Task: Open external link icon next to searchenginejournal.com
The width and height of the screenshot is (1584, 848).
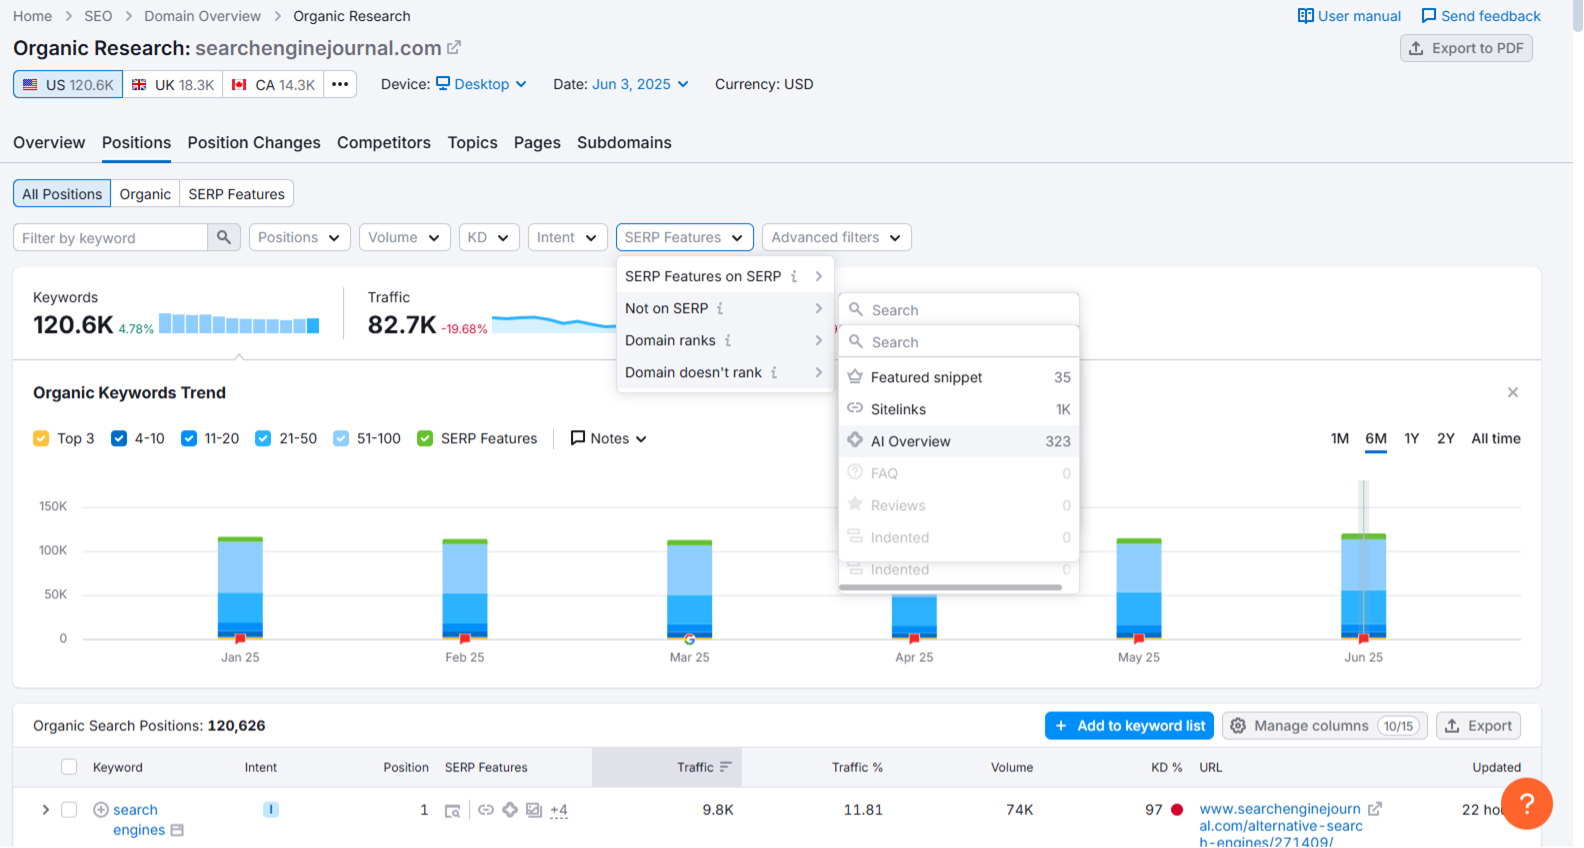Action: (x=454, y=48)
